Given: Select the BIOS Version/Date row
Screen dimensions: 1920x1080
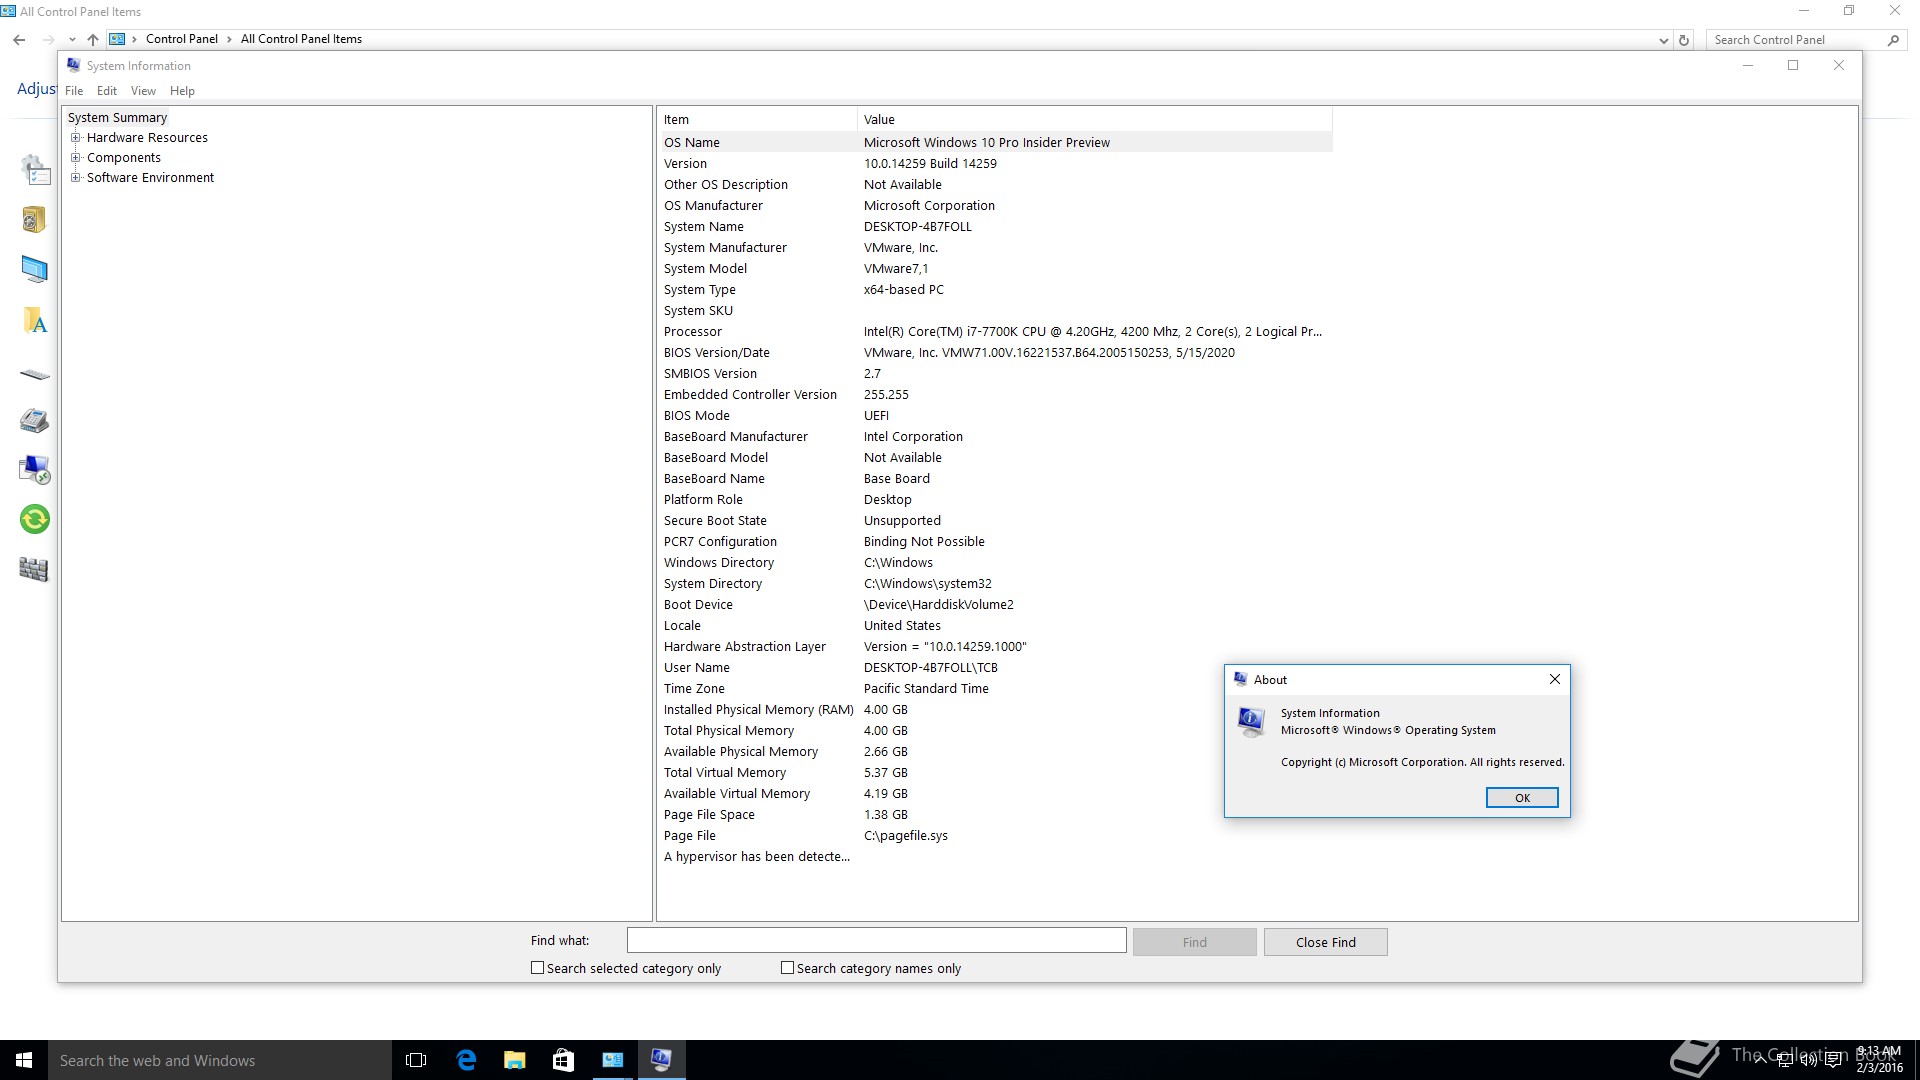Looking at the screenshot, I should point(996,353).
